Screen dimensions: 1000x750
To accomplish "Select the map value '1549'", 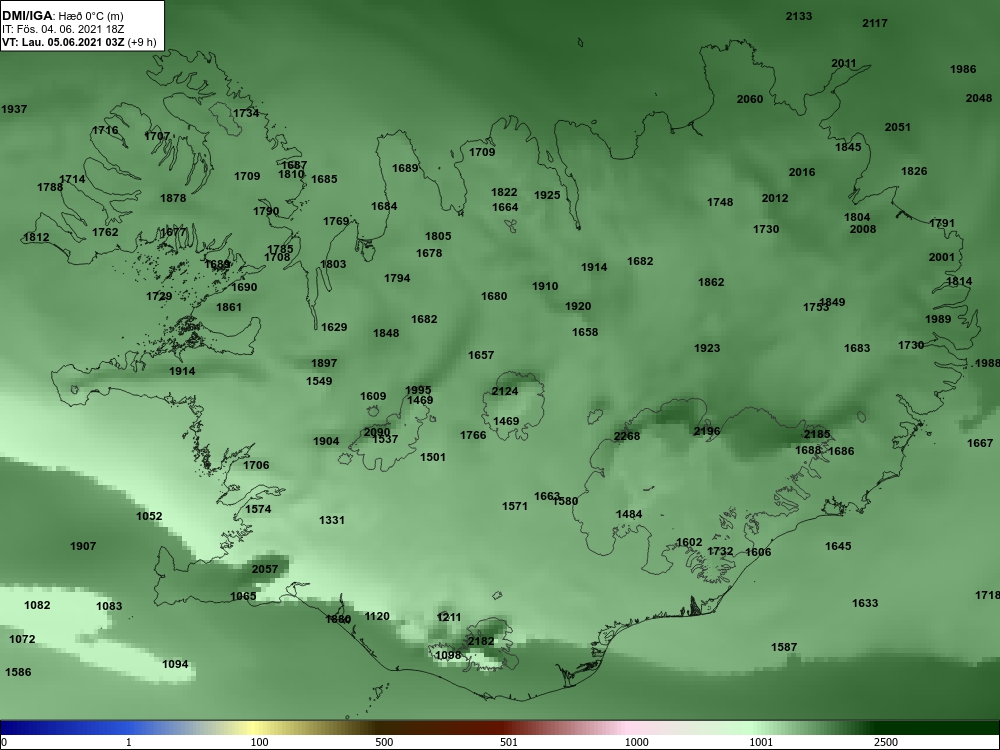I will pyautogui.click(x=318, y=381).
